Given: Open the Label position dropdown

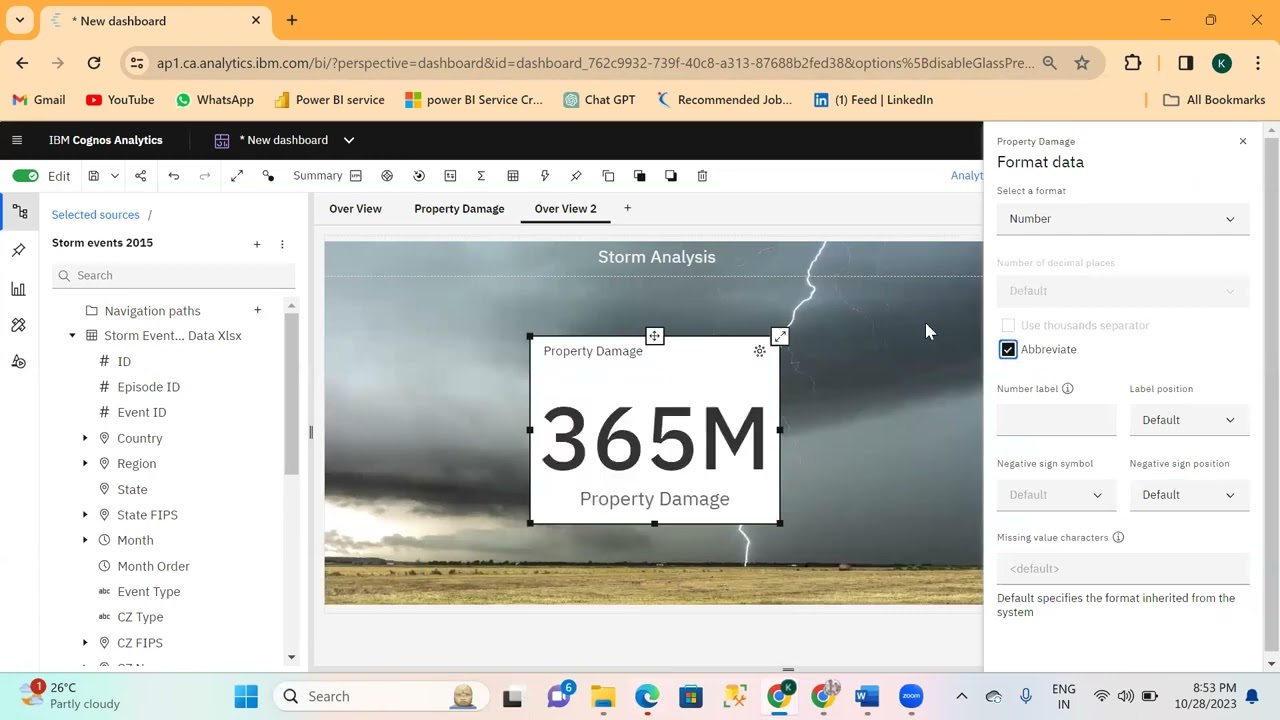Looking at the screenshot, I should click(x=1189, y=420).
